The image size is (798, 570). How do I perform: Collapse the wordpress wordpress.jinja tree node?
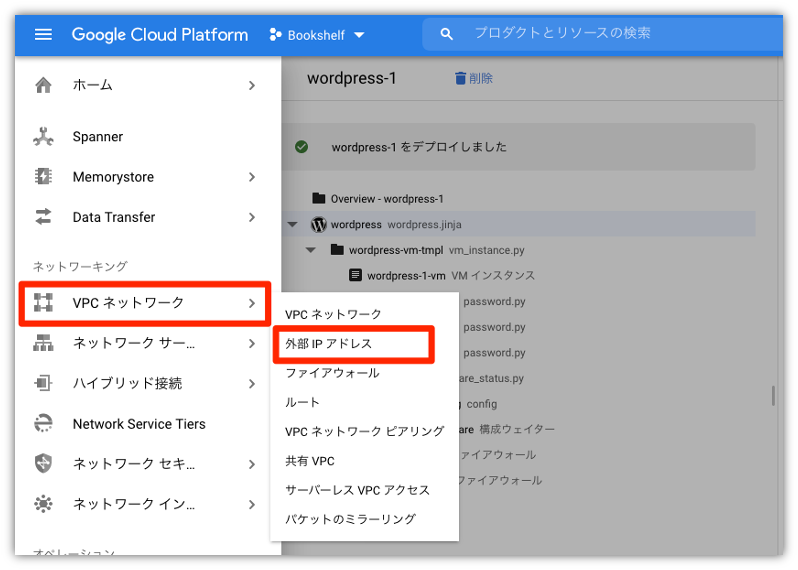tap(293, 224)
